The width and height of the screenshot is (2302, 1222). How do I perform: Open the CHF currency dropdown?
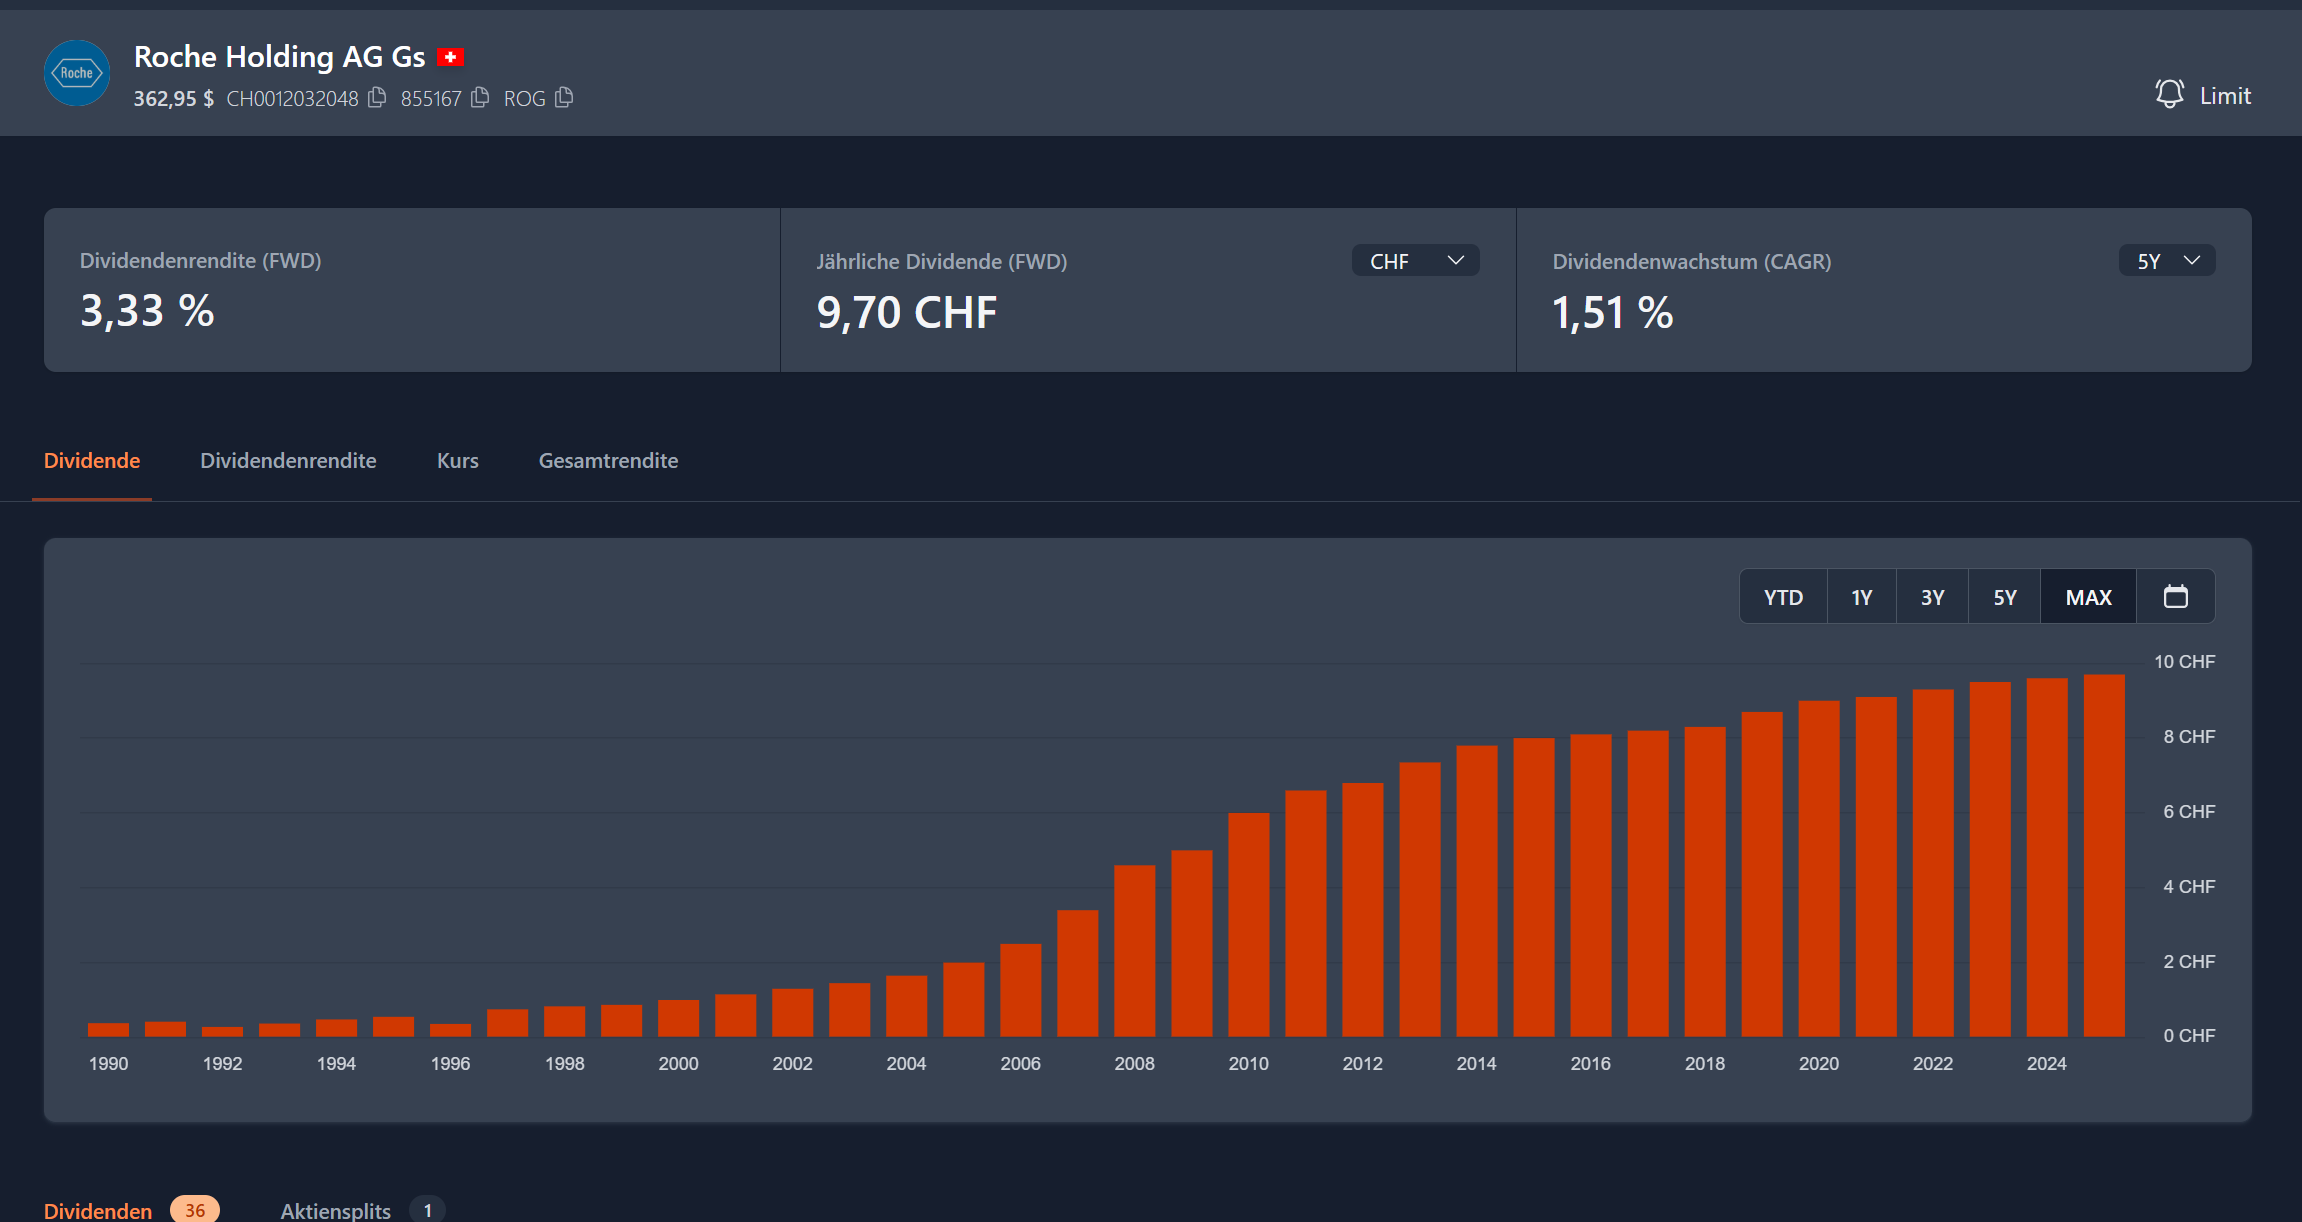pyautogui.click(x=1415, y=261)
